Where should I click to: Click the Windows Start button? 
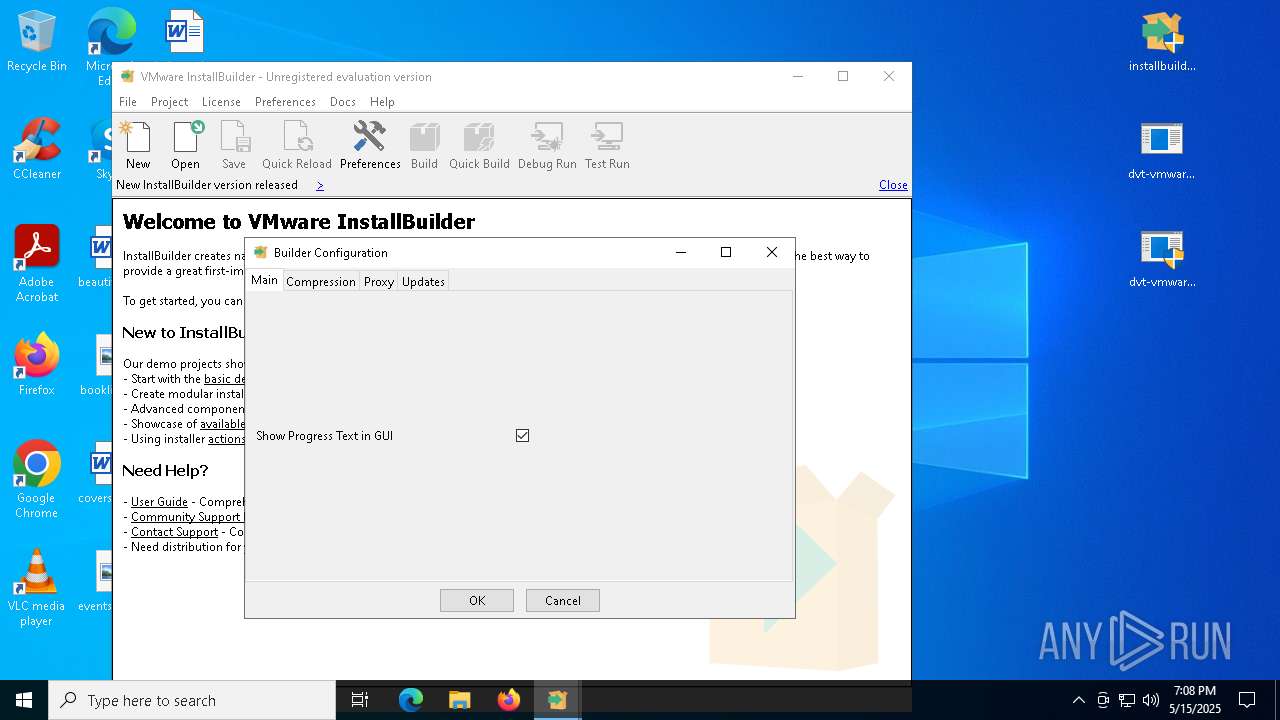click(24, 700)
